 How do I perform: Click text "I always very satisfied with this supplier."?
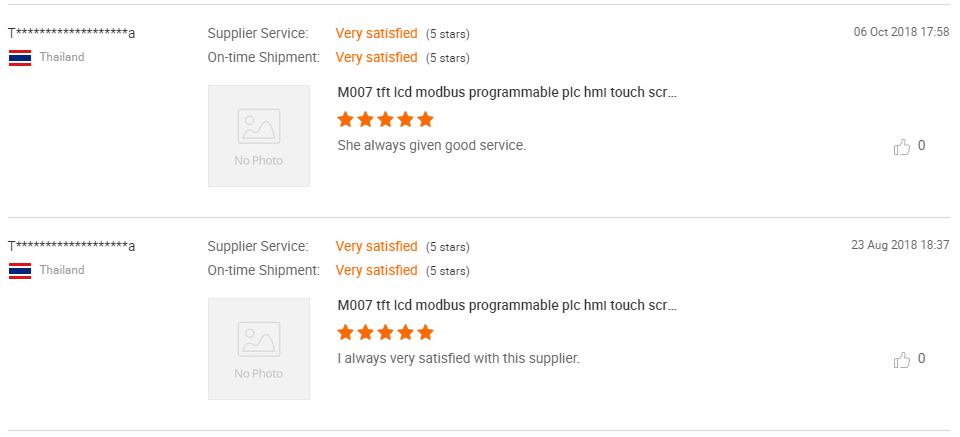click(459, 358)
